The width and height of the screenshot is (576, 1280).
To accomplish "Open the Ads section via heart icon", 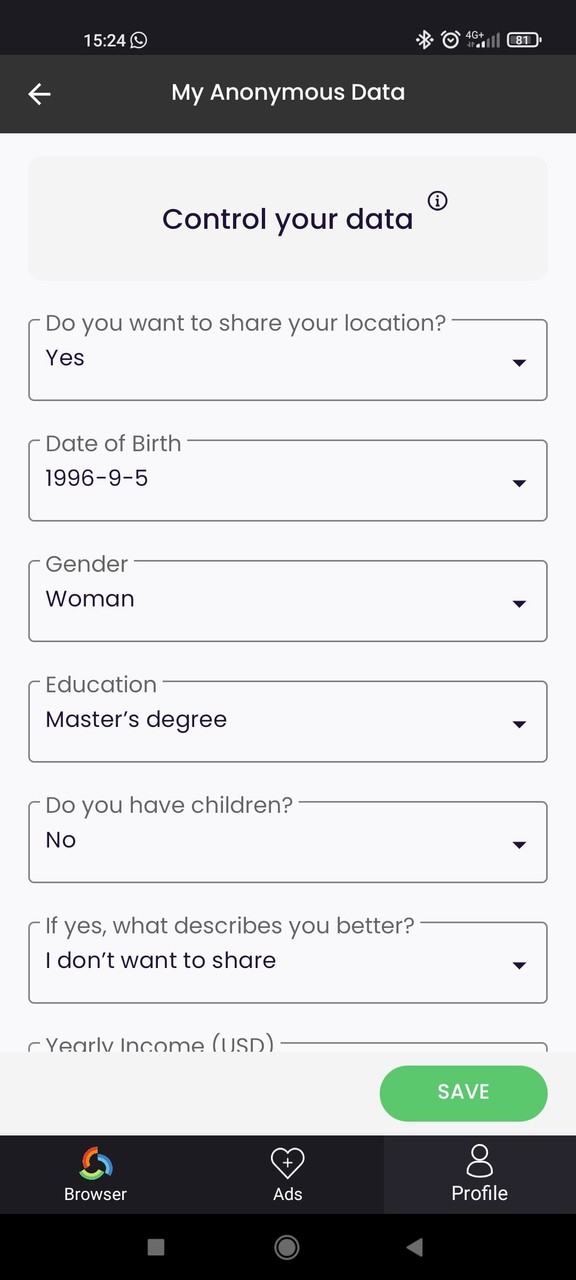I will pyautogui.click(x=287, y=1162).
